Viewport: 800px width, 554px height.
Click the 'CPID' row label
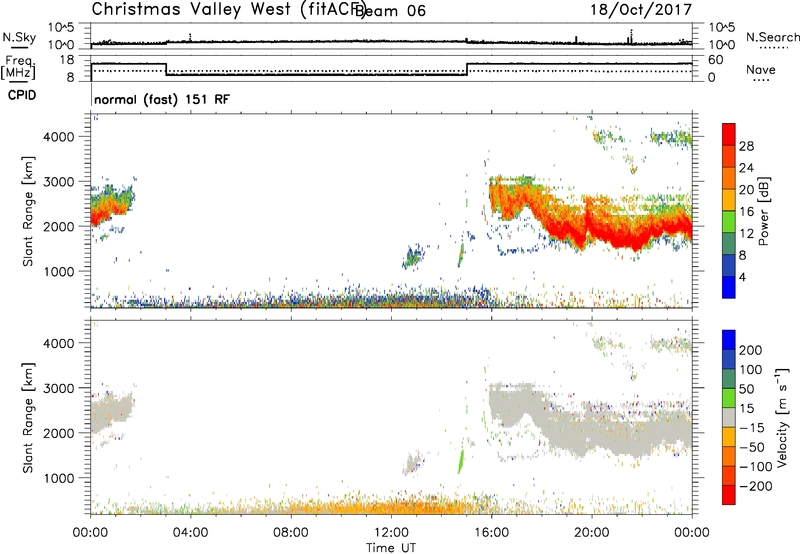pos(22,95)
